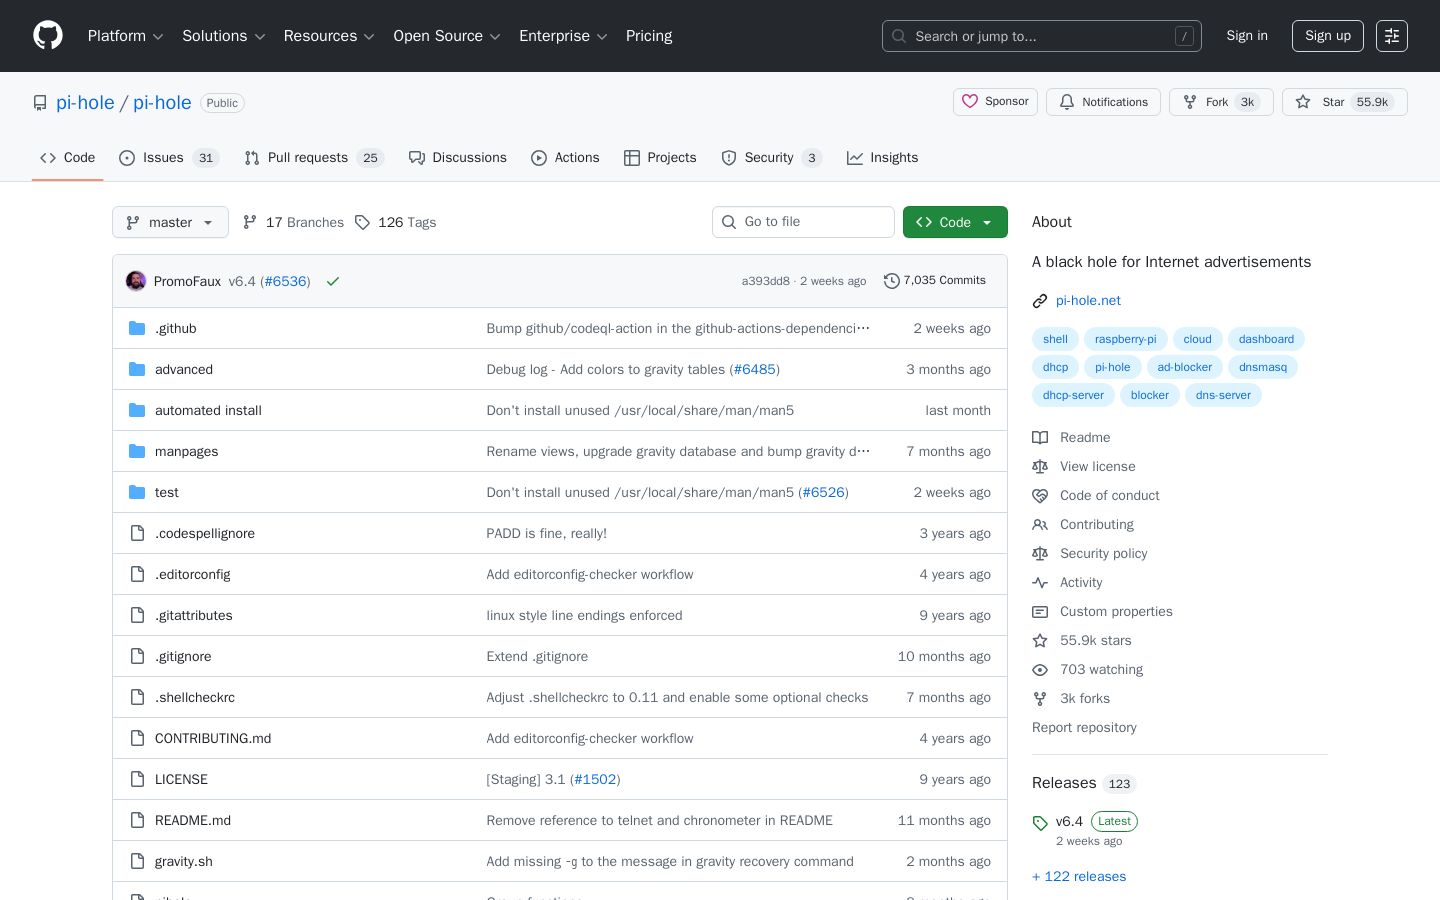Open the gravity.sh file
Screen dimensions: 1440x900
pos(184,861)
